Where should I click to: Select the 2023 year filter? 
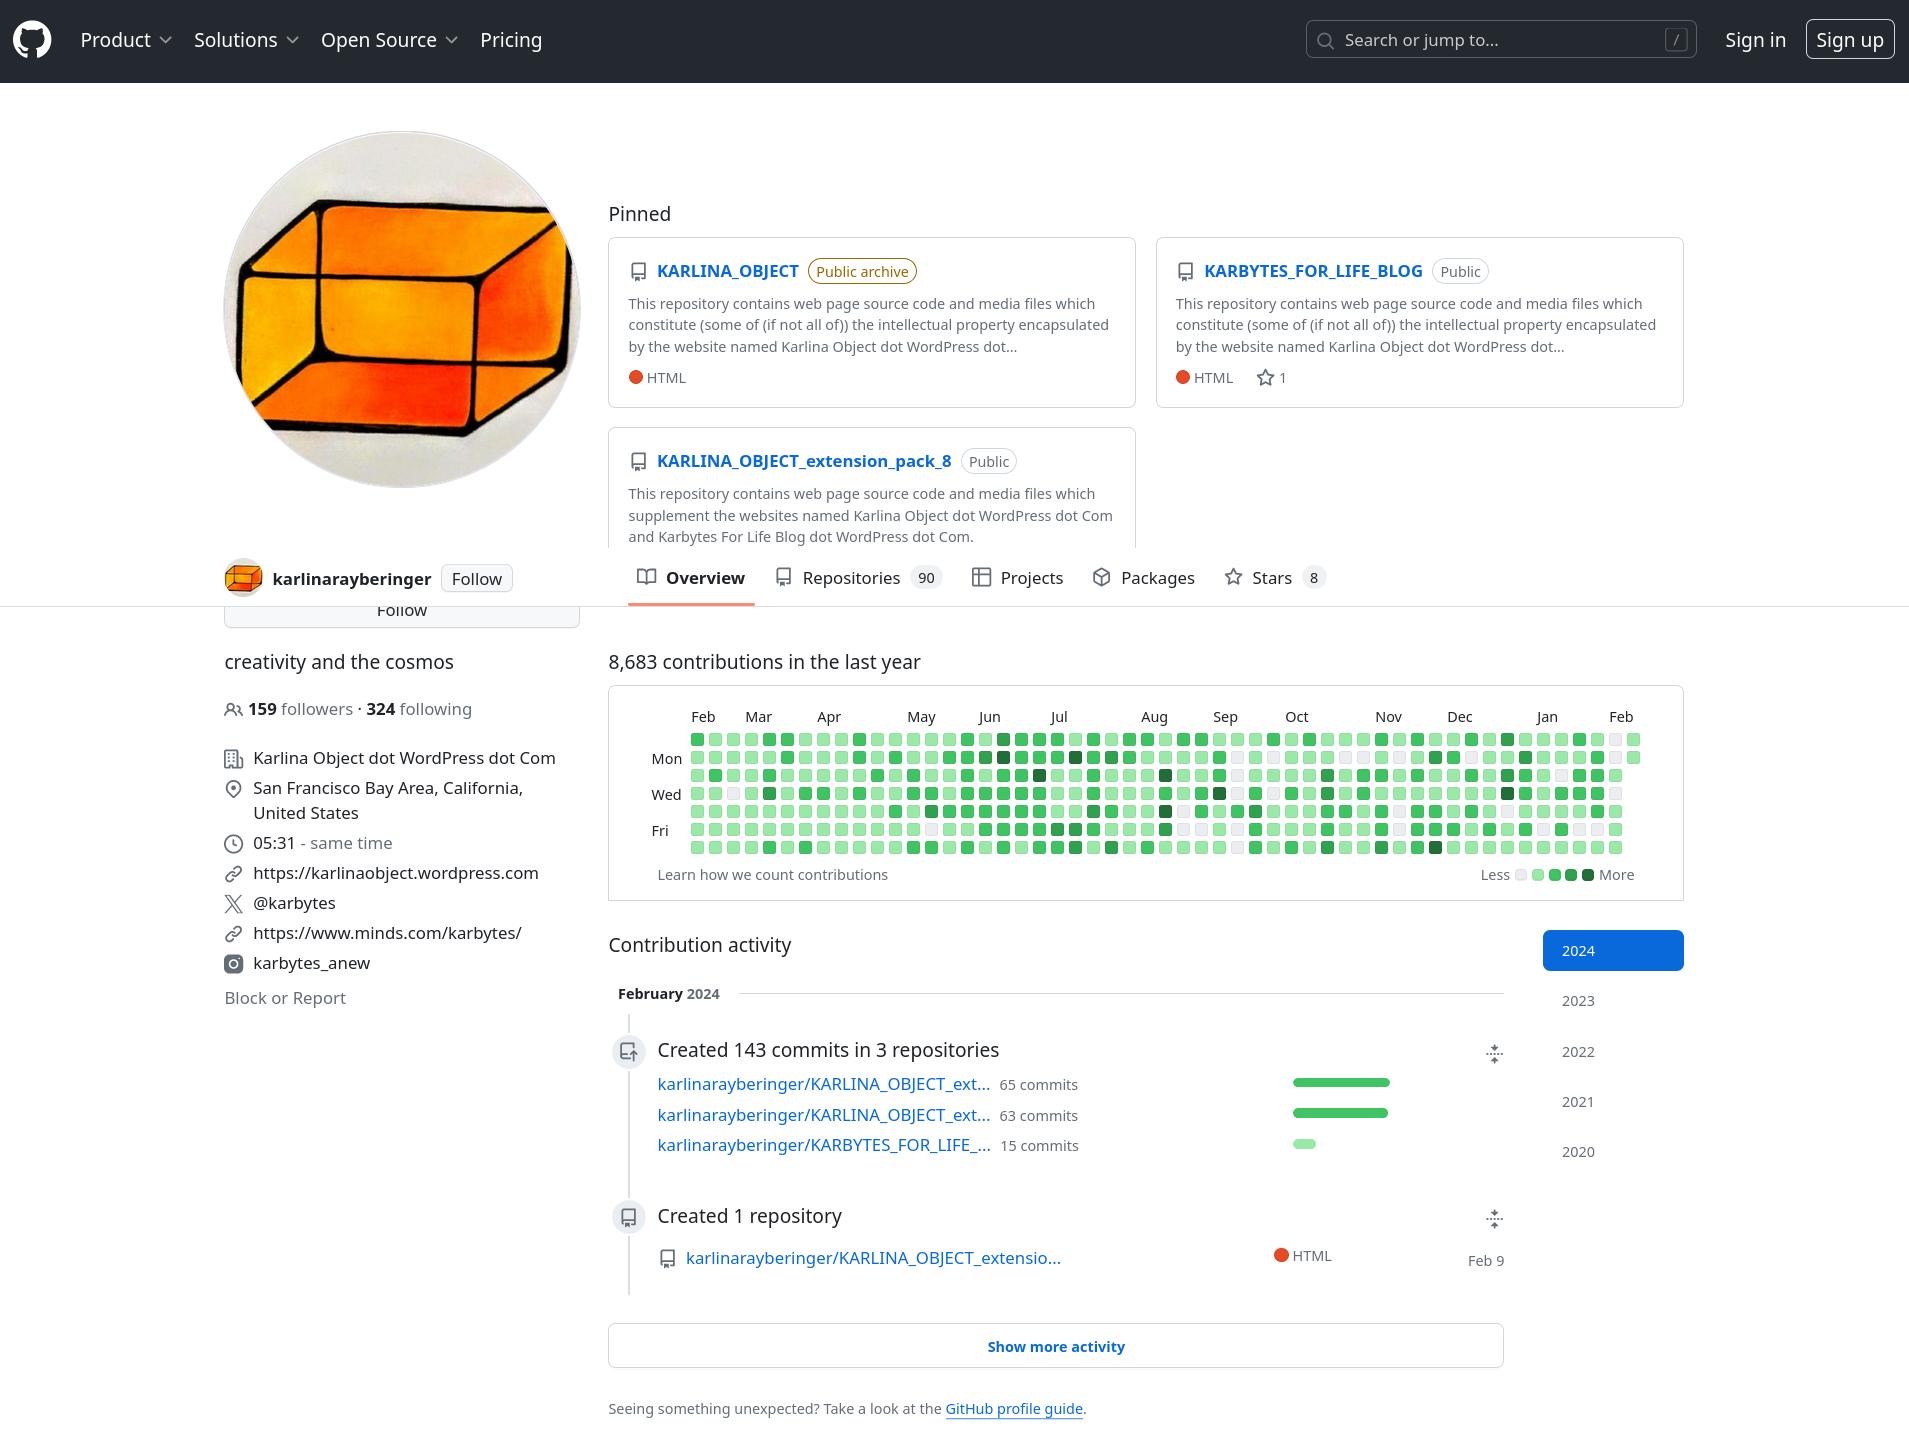[1612, 1001]
